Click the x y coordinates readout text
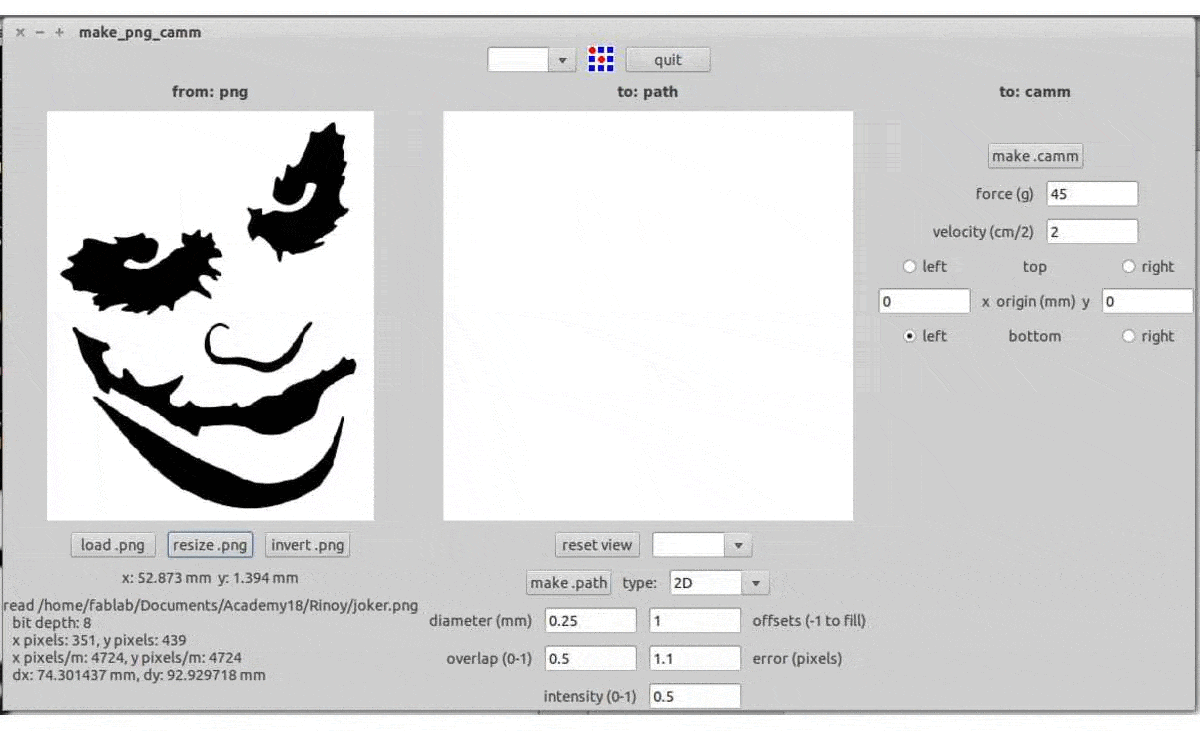The width and height of the screenshot is (1200, 731). click(x=210, y=577)
